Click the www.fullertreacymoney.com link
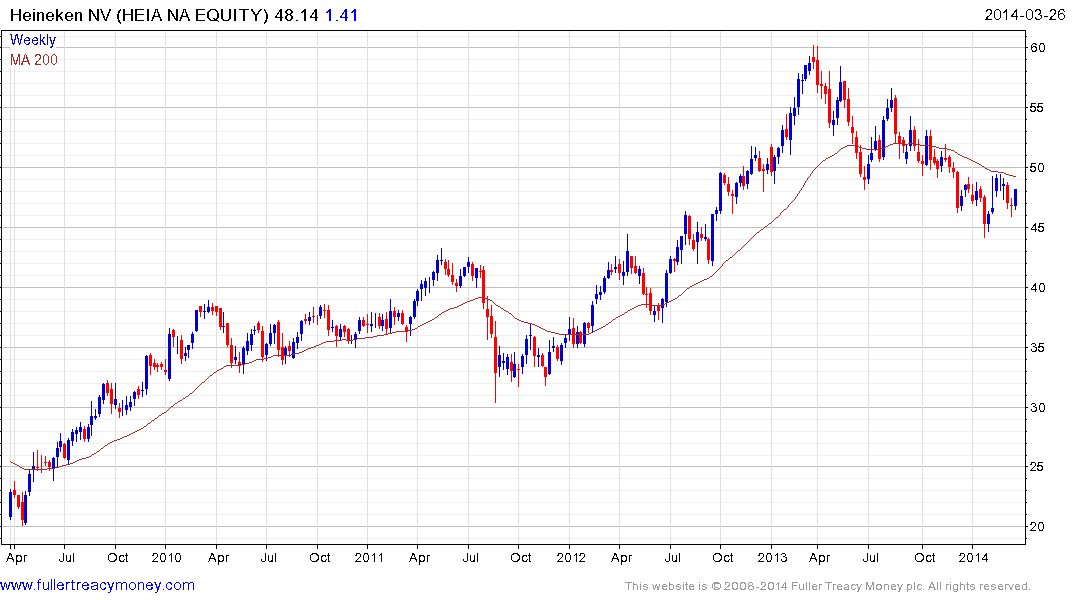This screenshot has height=600, width=1075. [97, 585]
